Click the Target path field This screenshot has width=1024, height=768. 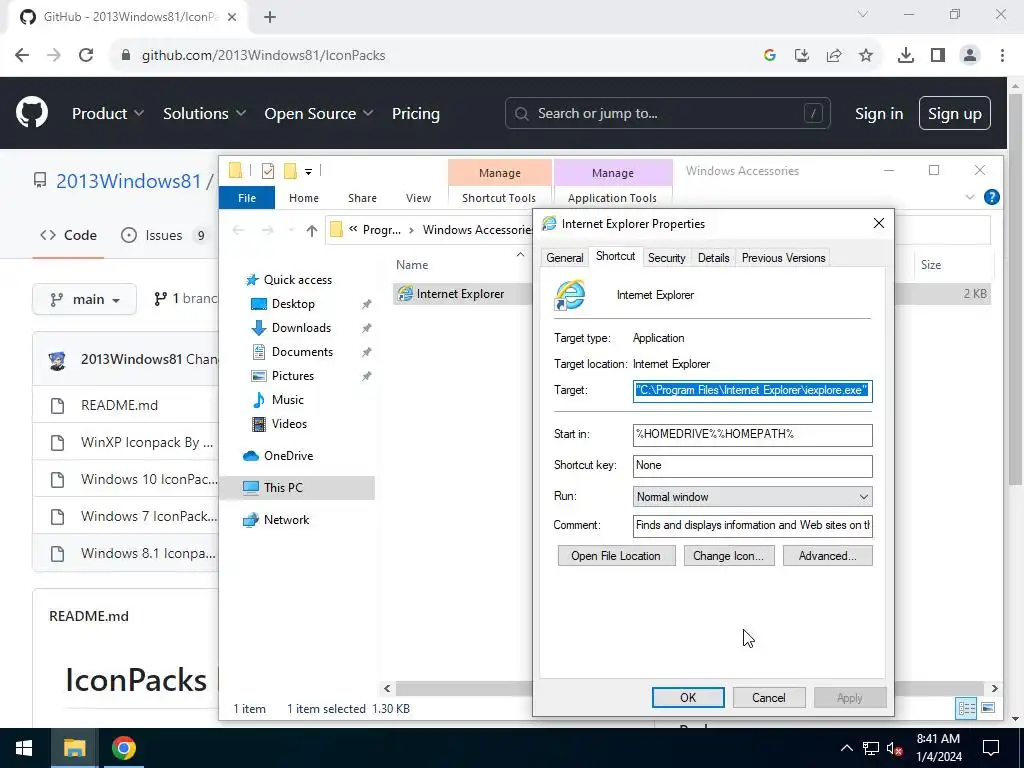(752, 391)
